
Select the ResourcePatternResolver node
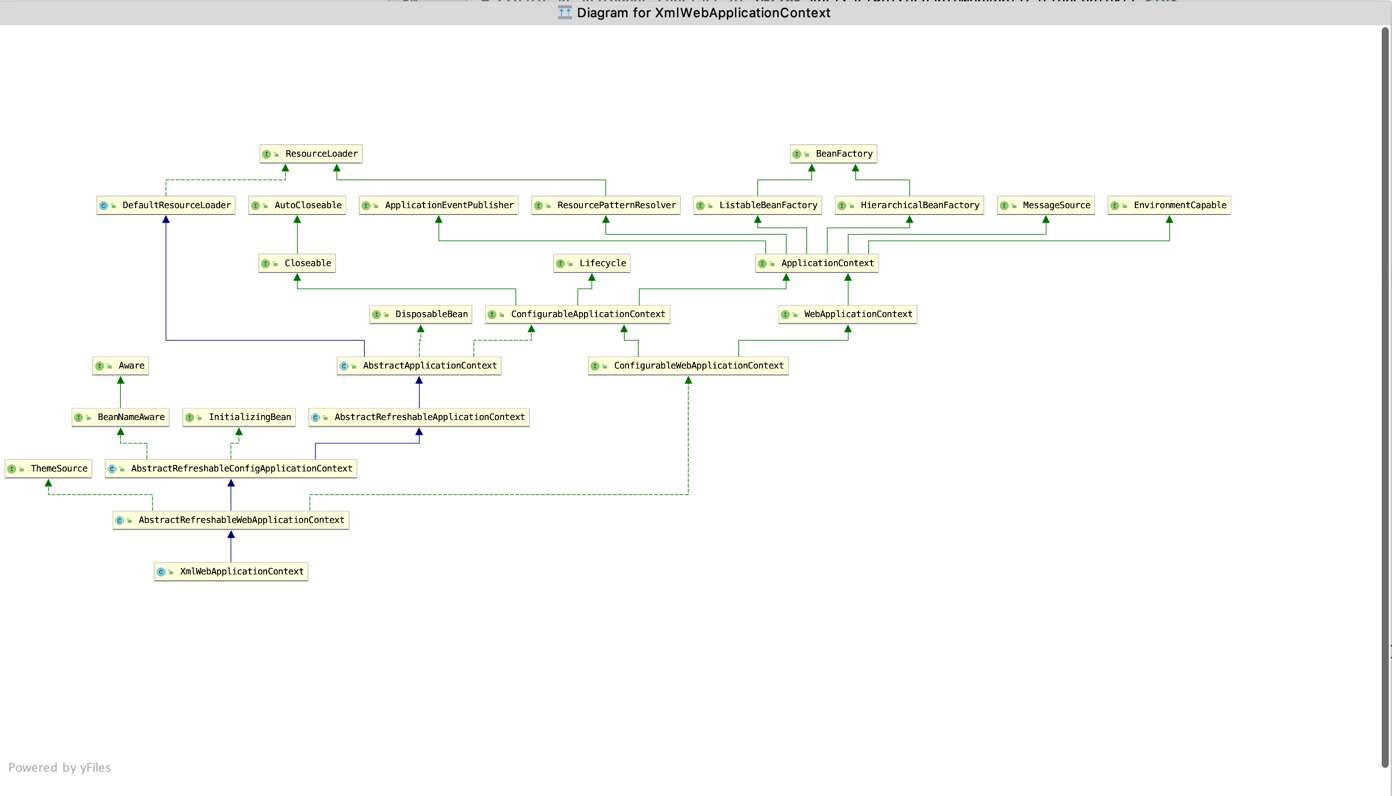click(606, 205)
